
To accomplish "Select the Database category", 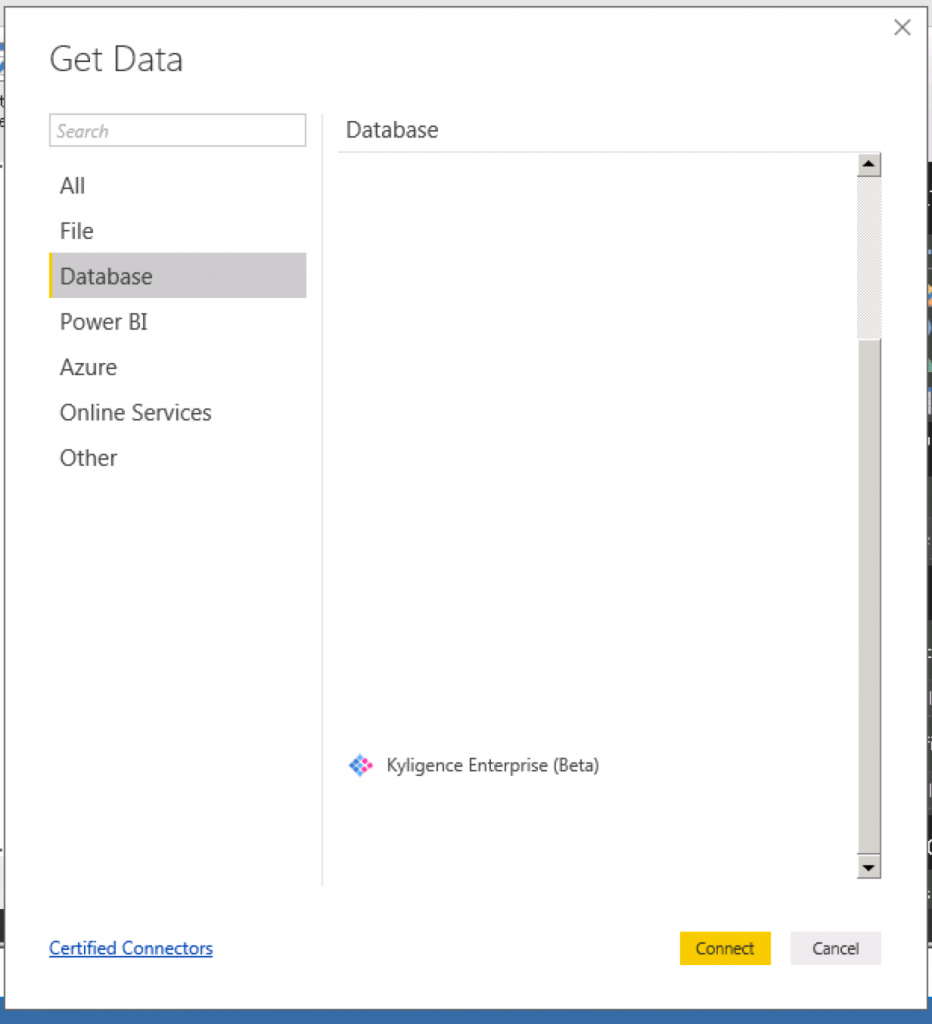I will (178, 276).
